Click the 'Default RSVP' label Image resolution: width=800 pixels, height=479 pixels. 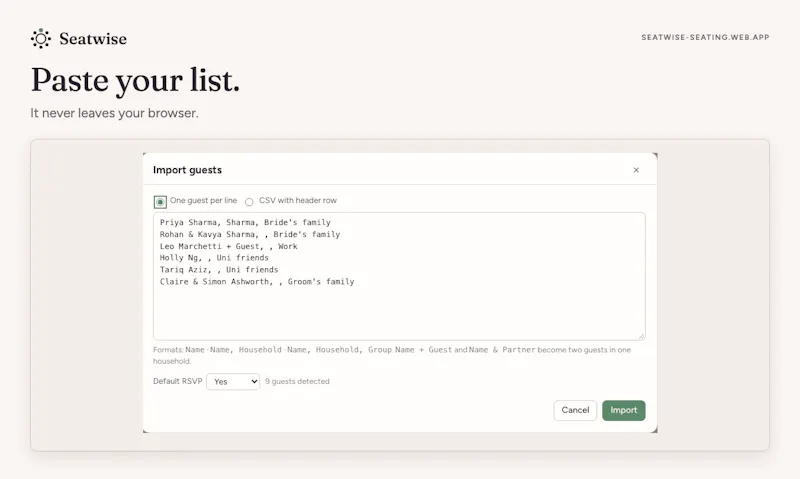tap(178, 381)
